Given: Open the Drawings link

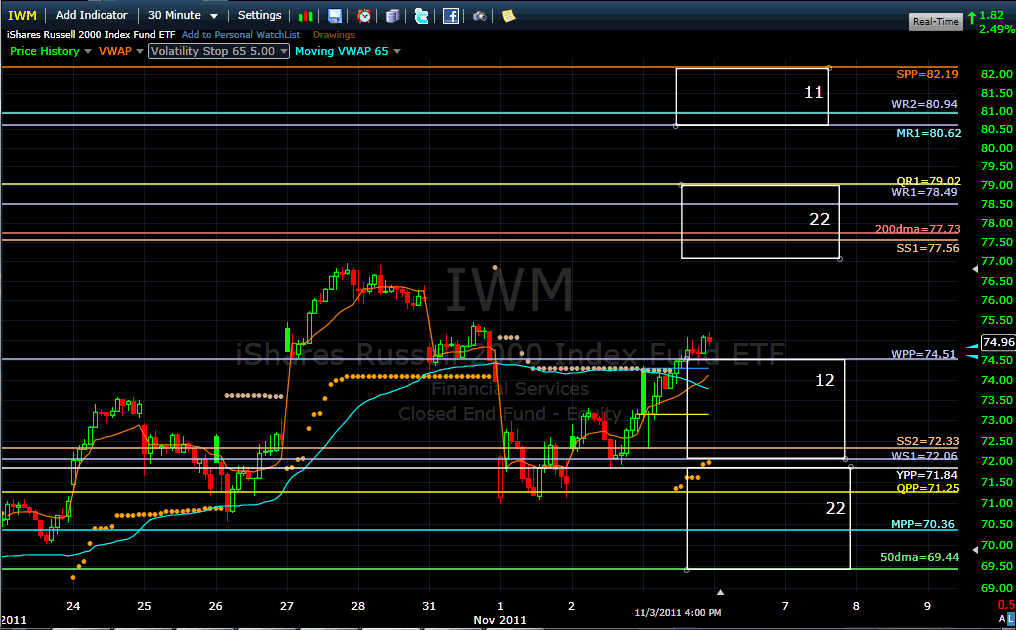Looking at the screenshot, I should 334,35.
